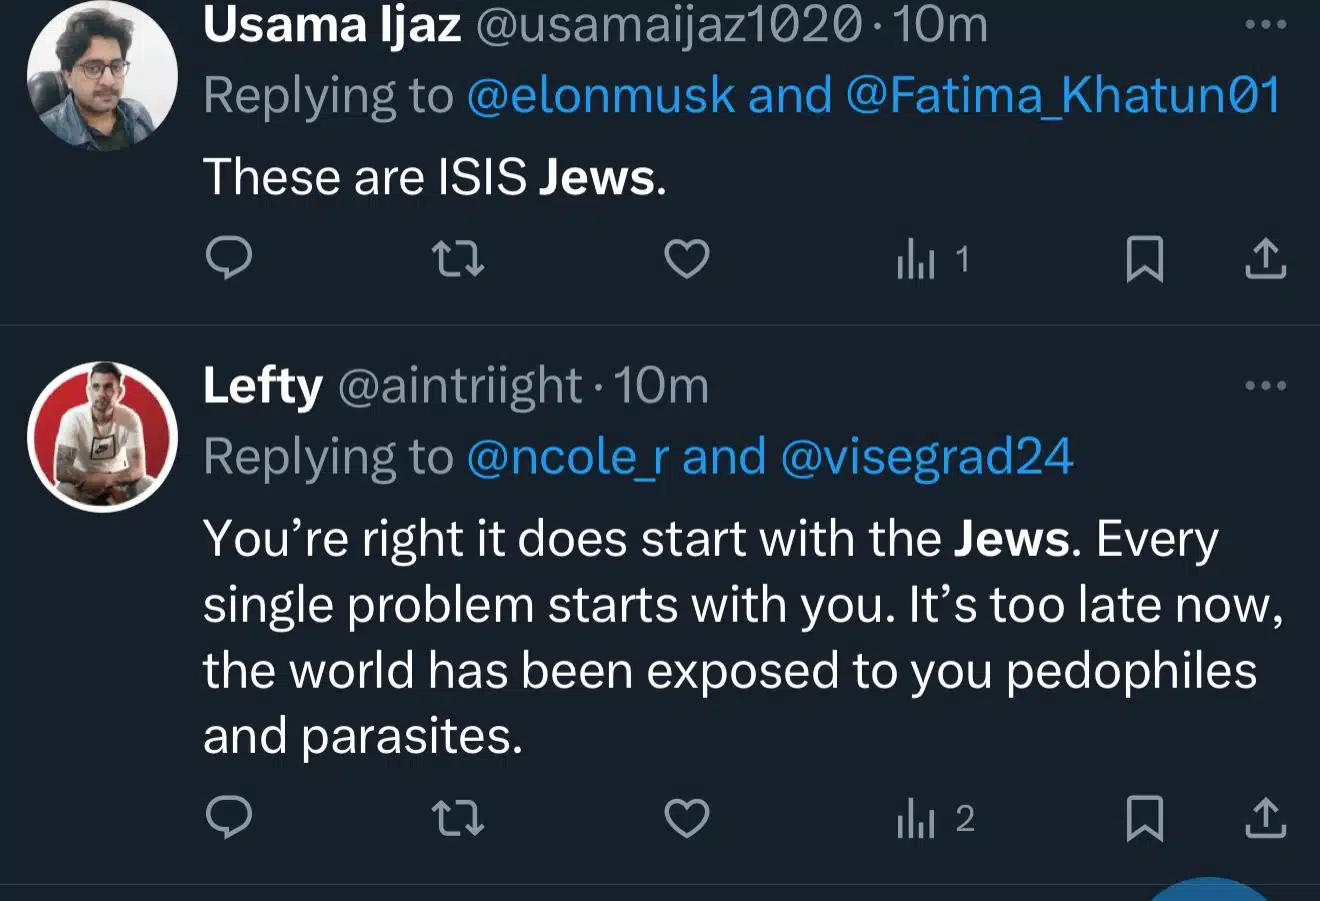View analytics on Usama Ijaz's tweet

point(932,260)
